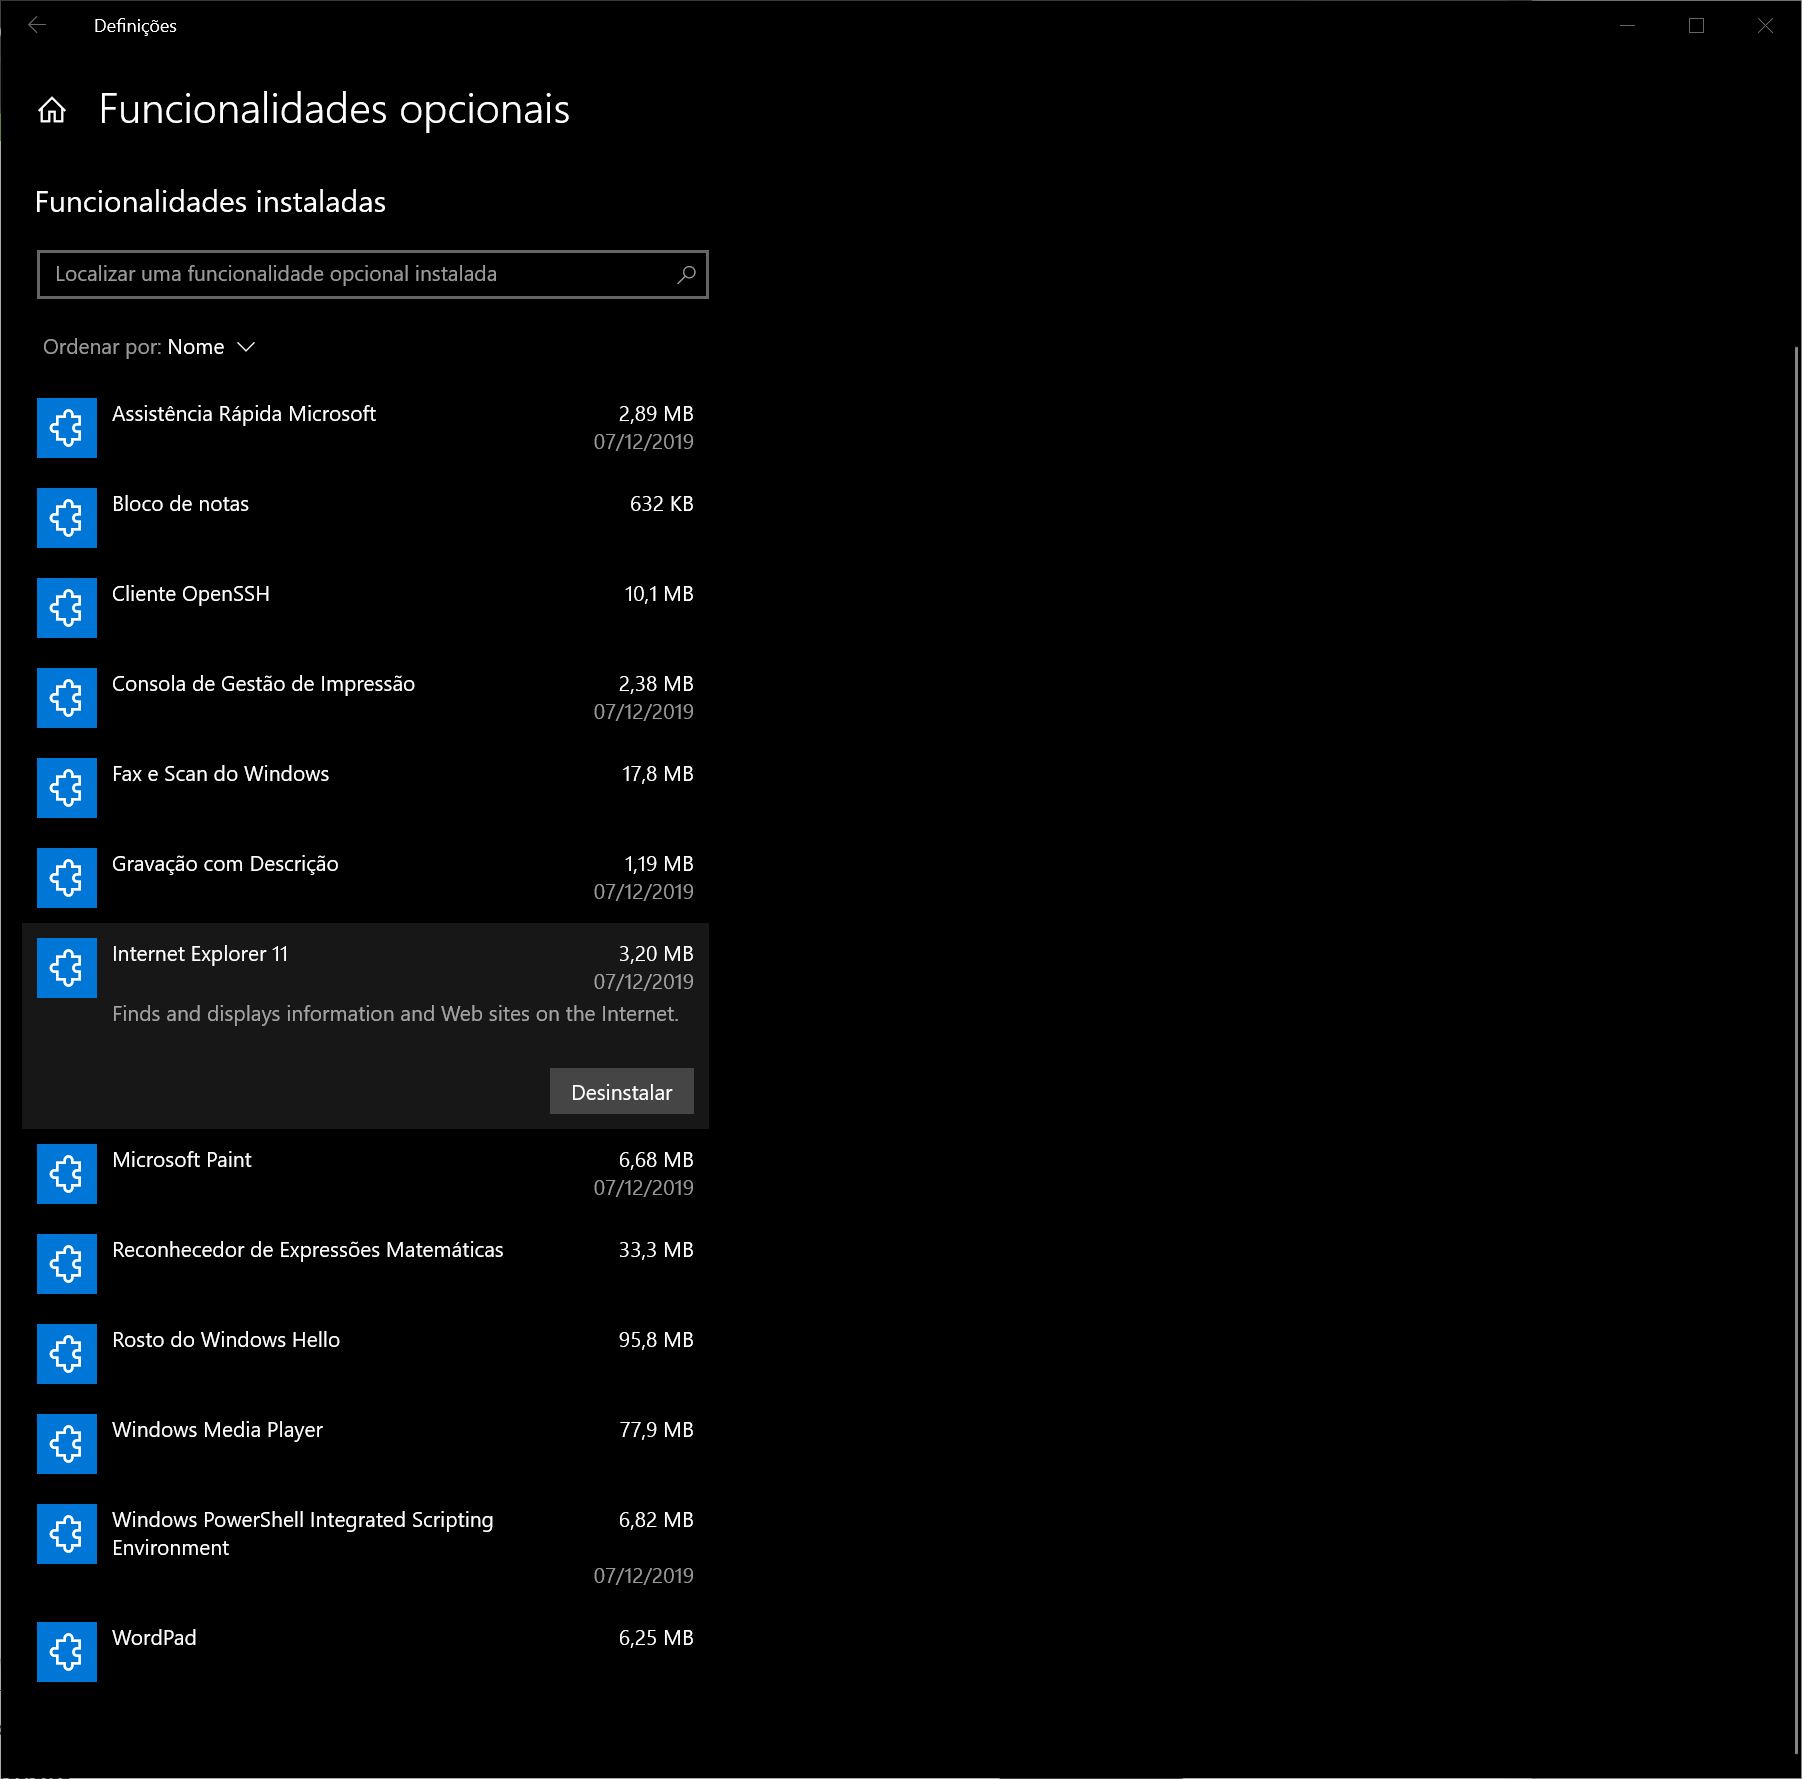
Task: Click the Cliente OpenSSH feature icon
Action: pos(67,608)
